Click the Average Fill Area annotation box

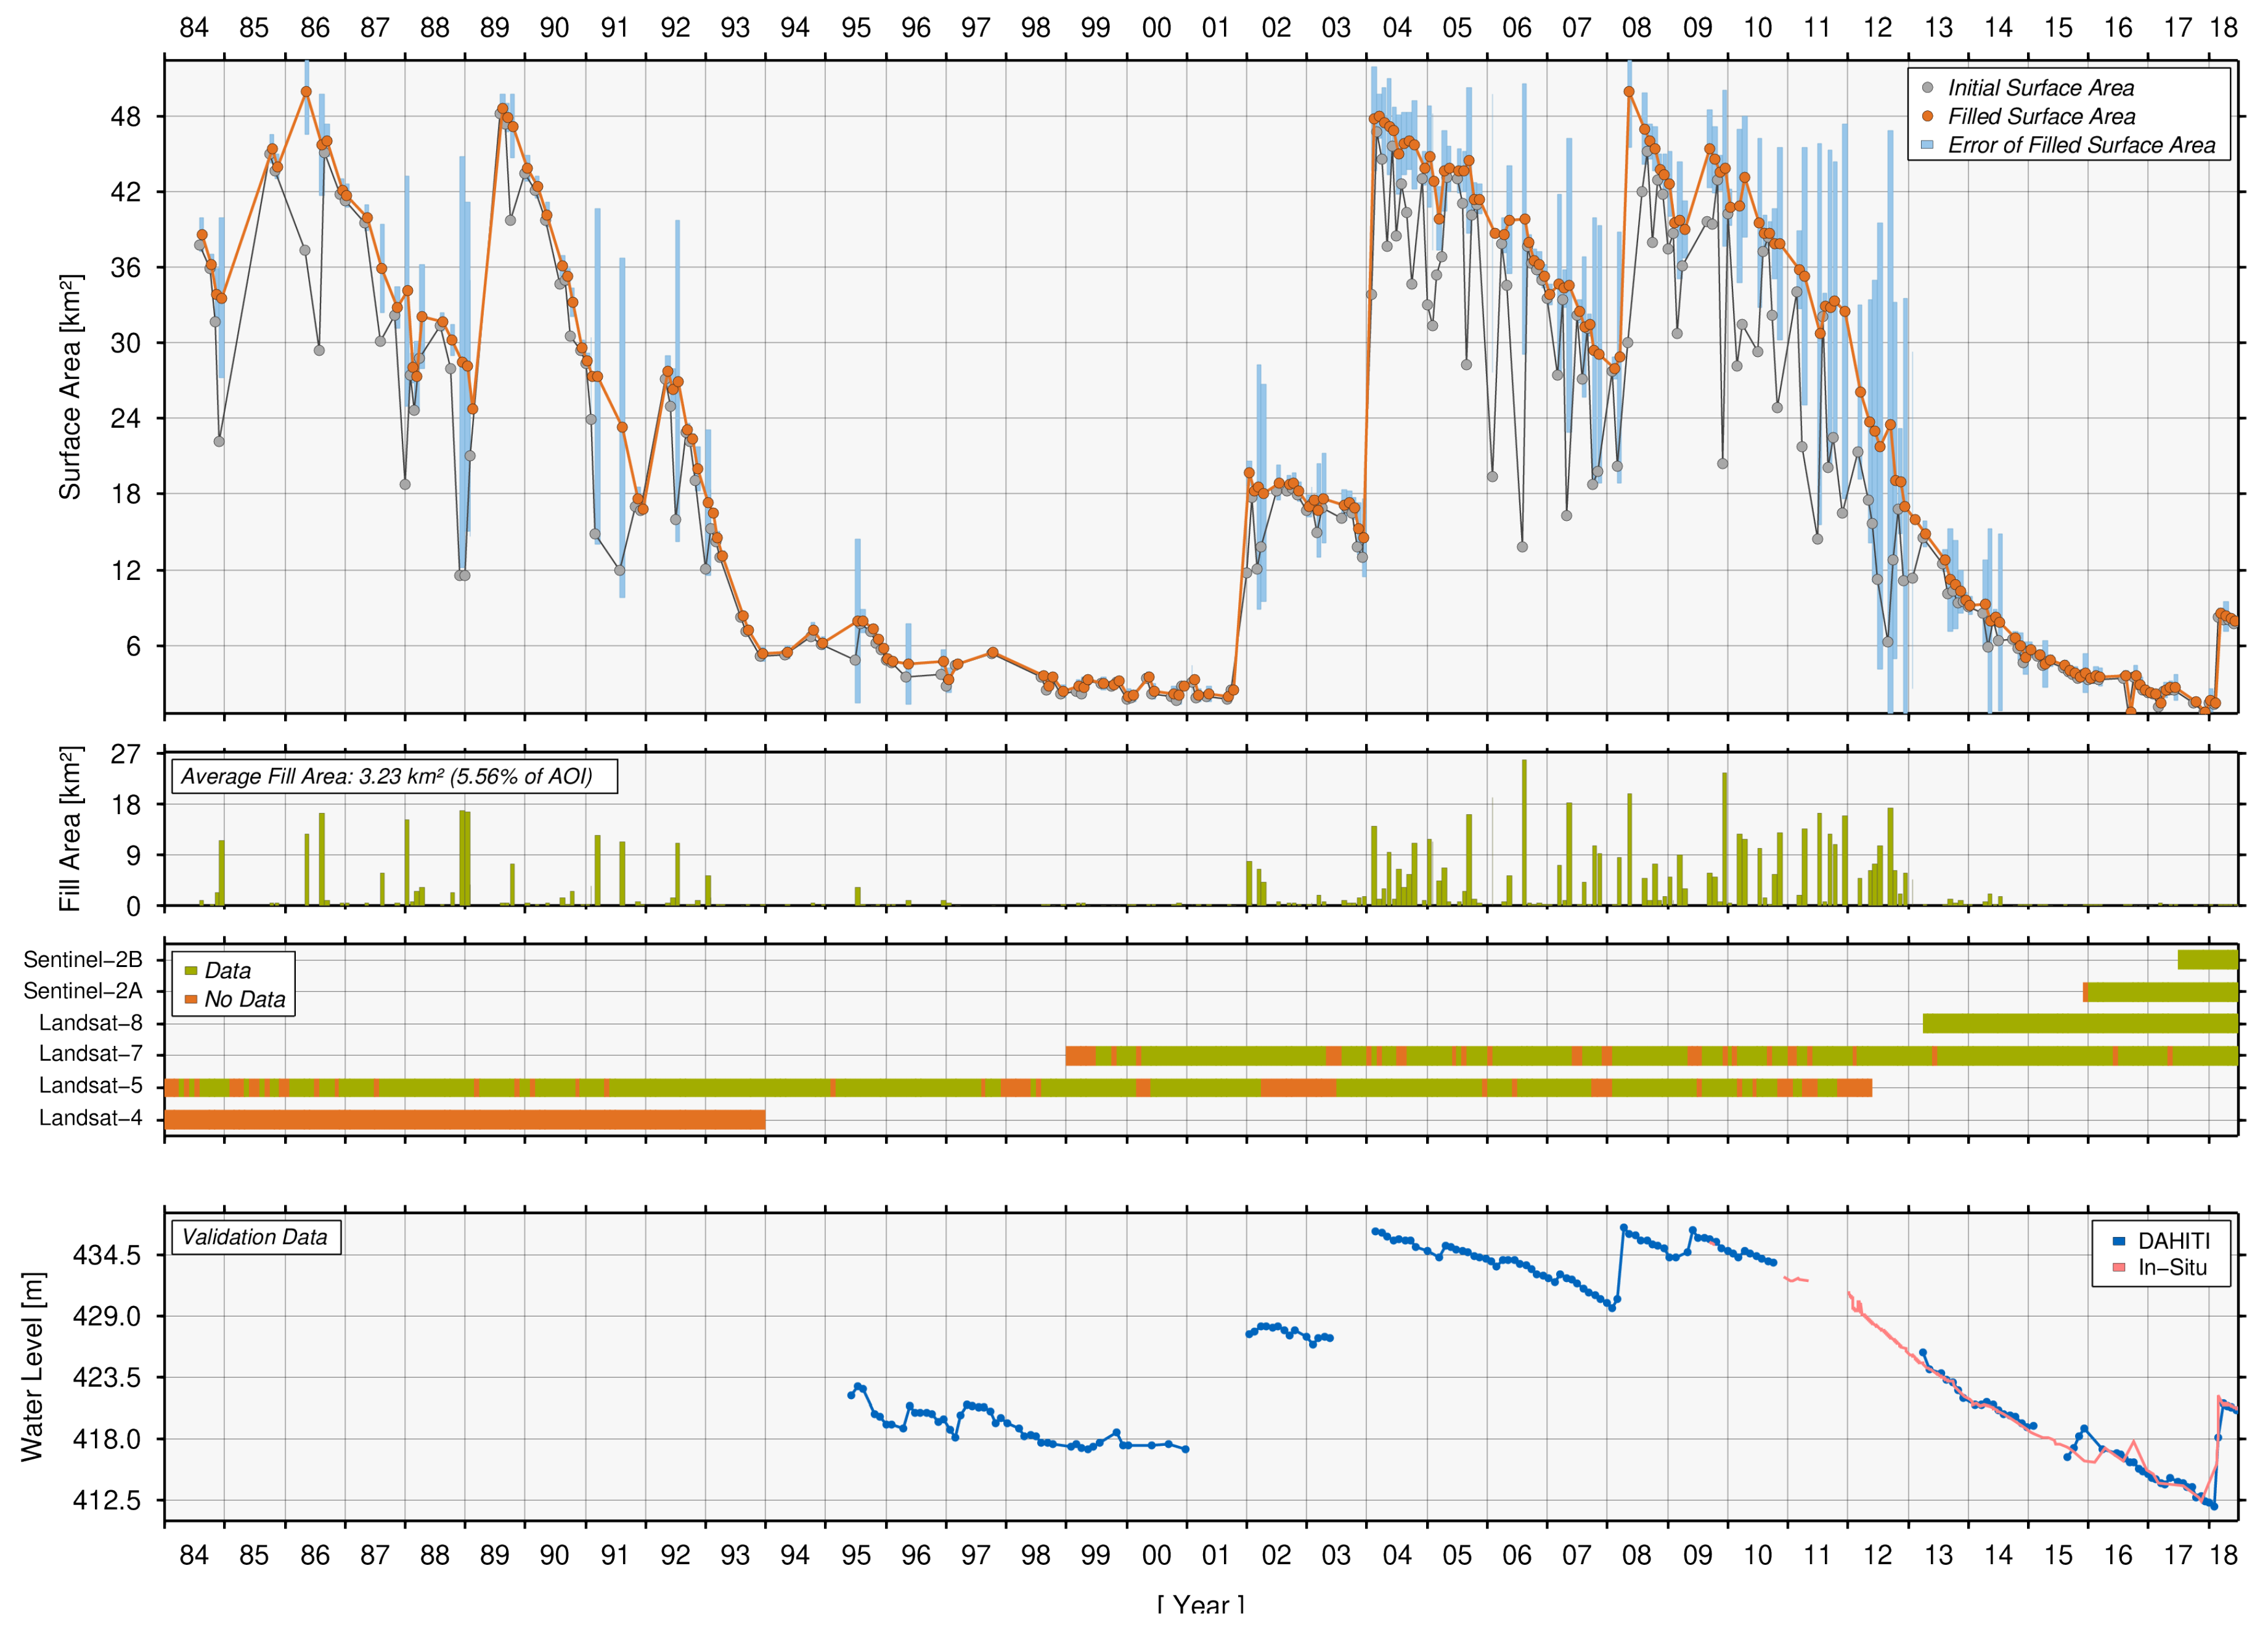click(x=394, y=776)
